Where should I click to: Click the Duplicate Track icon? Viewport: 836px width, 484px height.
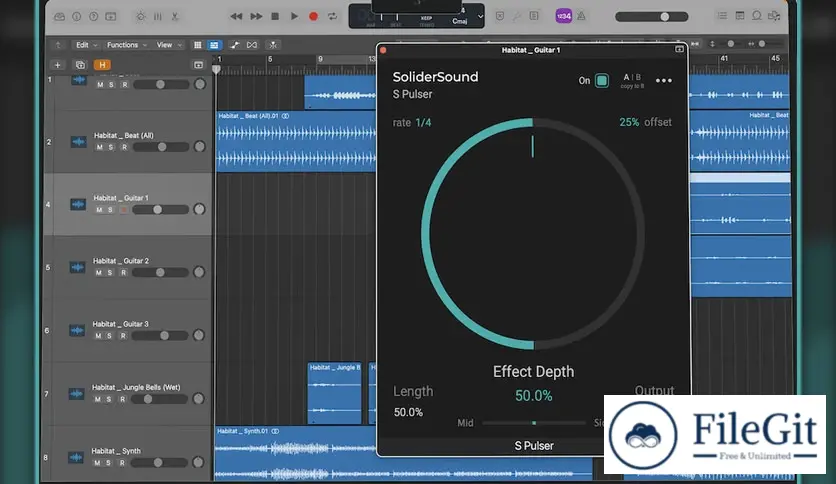point(80,65)
